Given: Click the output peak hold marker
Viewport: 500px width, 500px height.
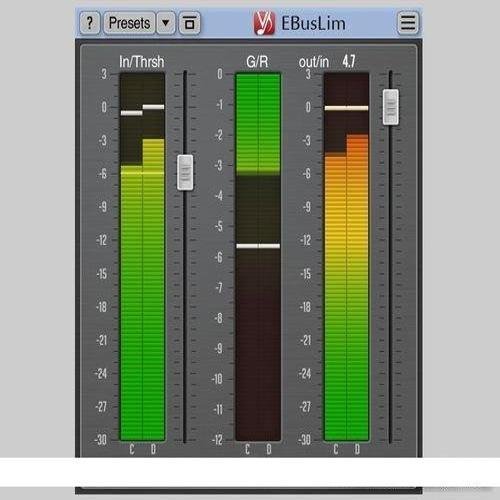Looking at the screenshot, I should coord(347,108).
